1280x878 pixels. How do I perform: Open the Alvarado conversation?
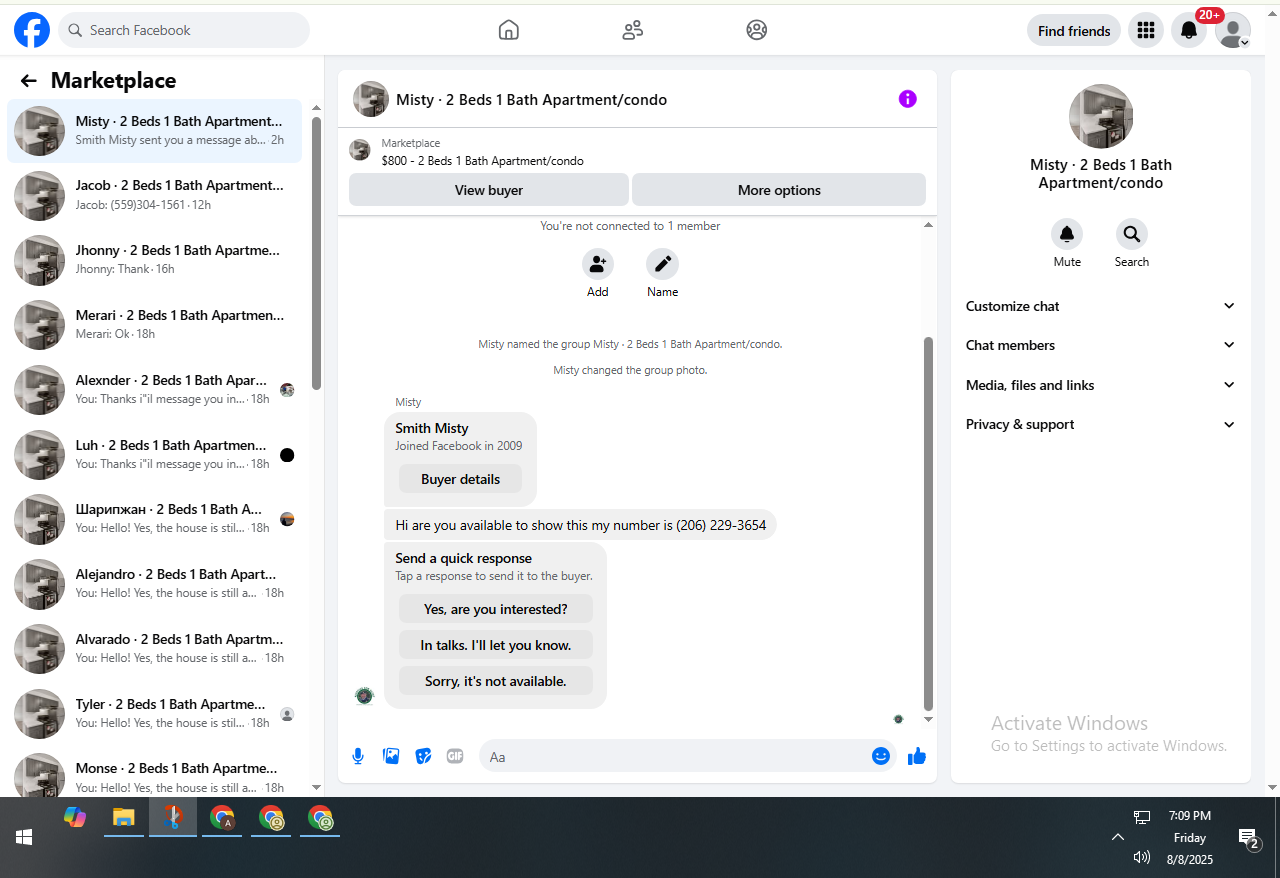155,649
